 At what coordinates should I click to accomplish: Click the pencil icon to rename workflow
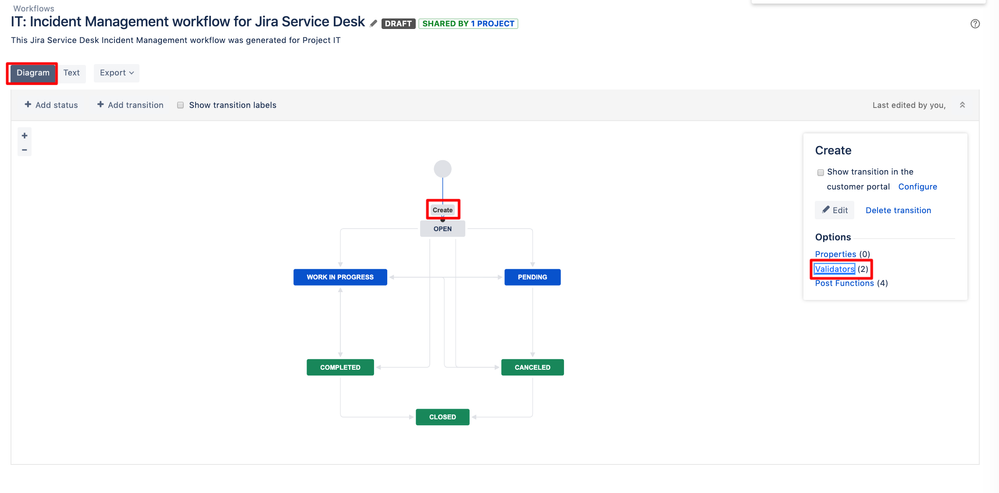[373, 23]
